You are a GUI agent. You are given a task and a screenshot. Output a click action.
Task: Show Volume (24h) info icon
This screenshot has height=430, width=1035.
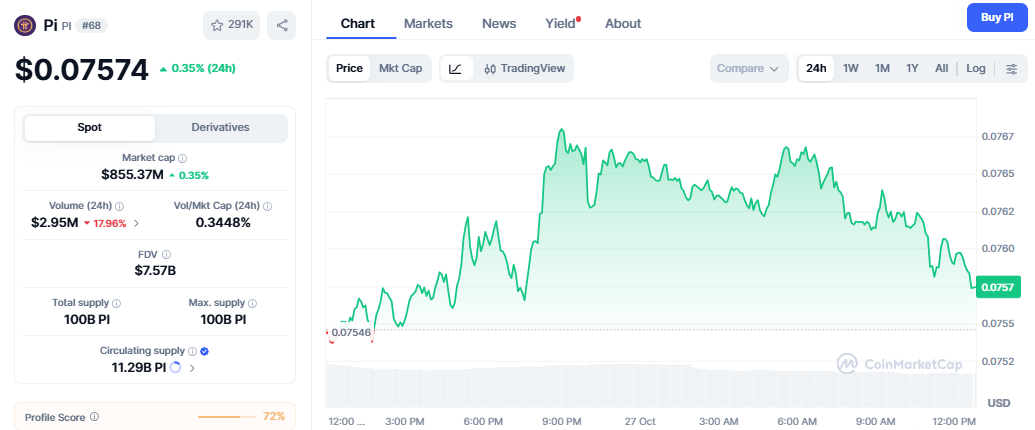pos(120,206)
